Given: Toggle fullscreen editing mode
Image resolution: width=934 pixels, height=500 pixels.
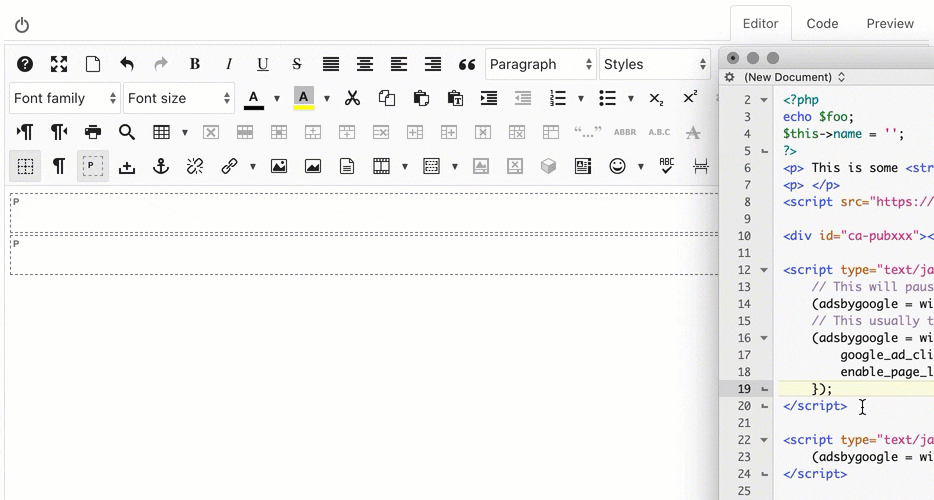Looking at the screenshot, I should [59, 64].
